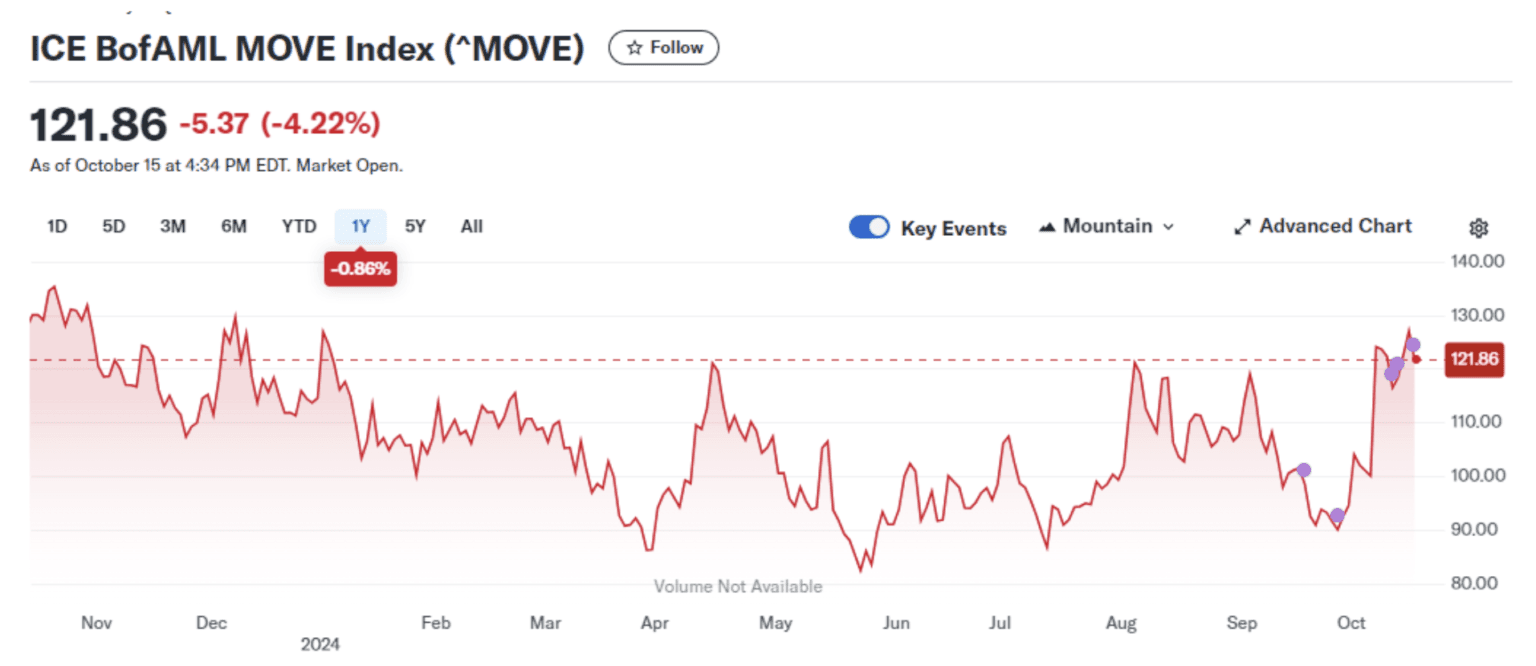Screen dimensions: 1536x666
Task: Click the 121.86 current price label on axis
Action: pyautogui.click(x=1475, y=359)
